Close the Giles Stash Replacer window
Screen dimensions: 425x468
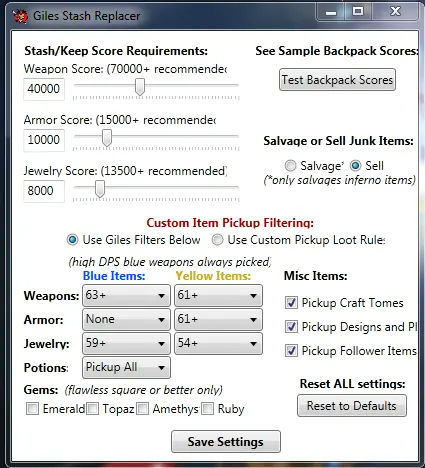(395, 12)
